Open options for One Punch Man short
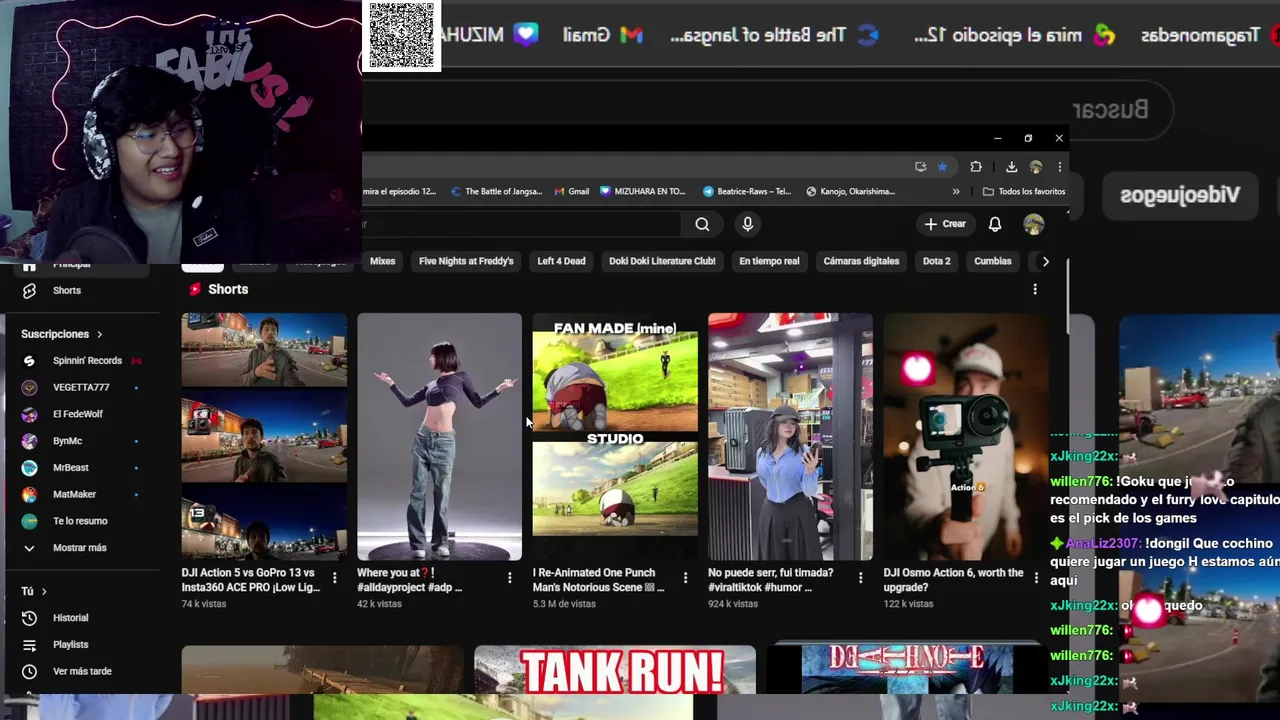The width and height of the screenshot is (1280, 720). coord(685,578)
